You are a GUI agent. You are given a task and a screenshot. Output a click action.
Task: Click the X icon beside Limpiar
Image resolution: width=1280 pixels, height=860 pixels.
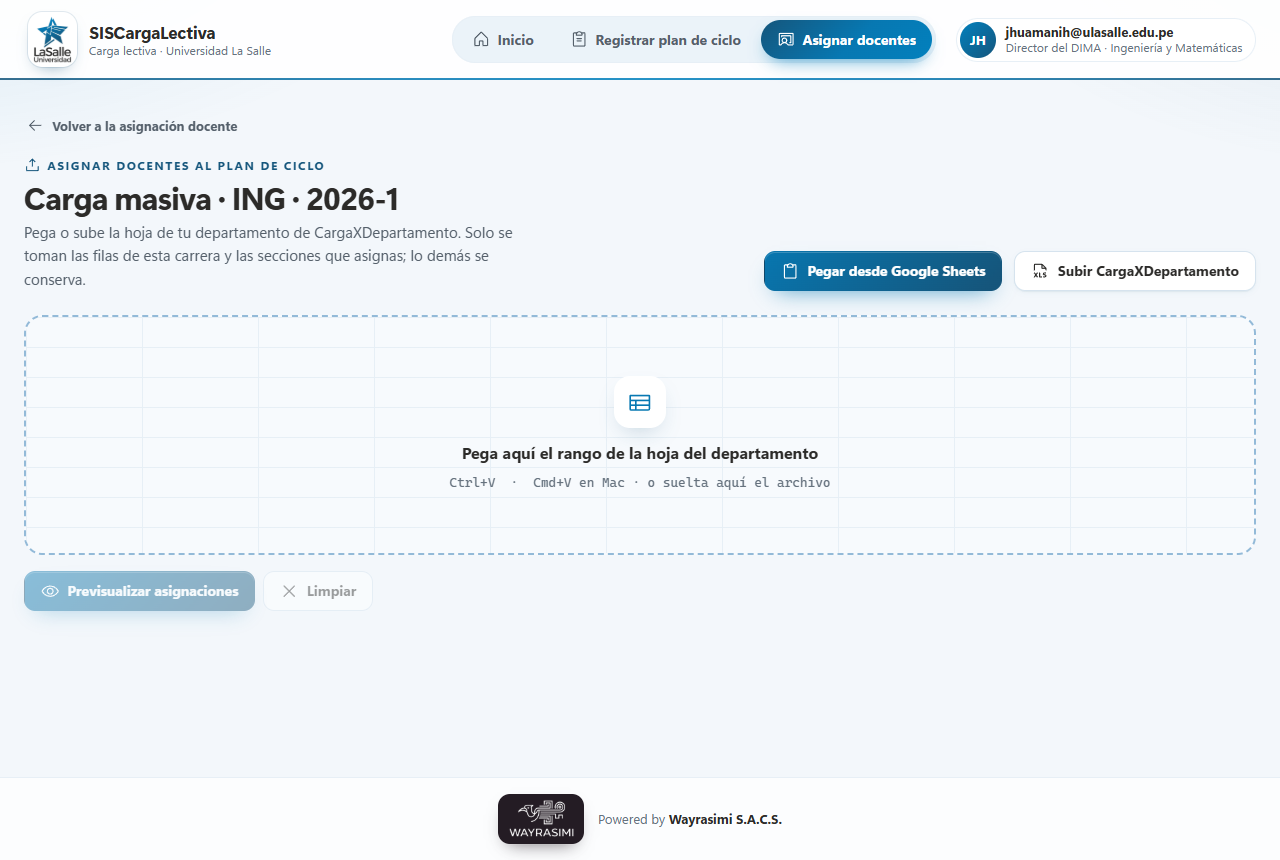pyautogui.click(x=289, y=591)
